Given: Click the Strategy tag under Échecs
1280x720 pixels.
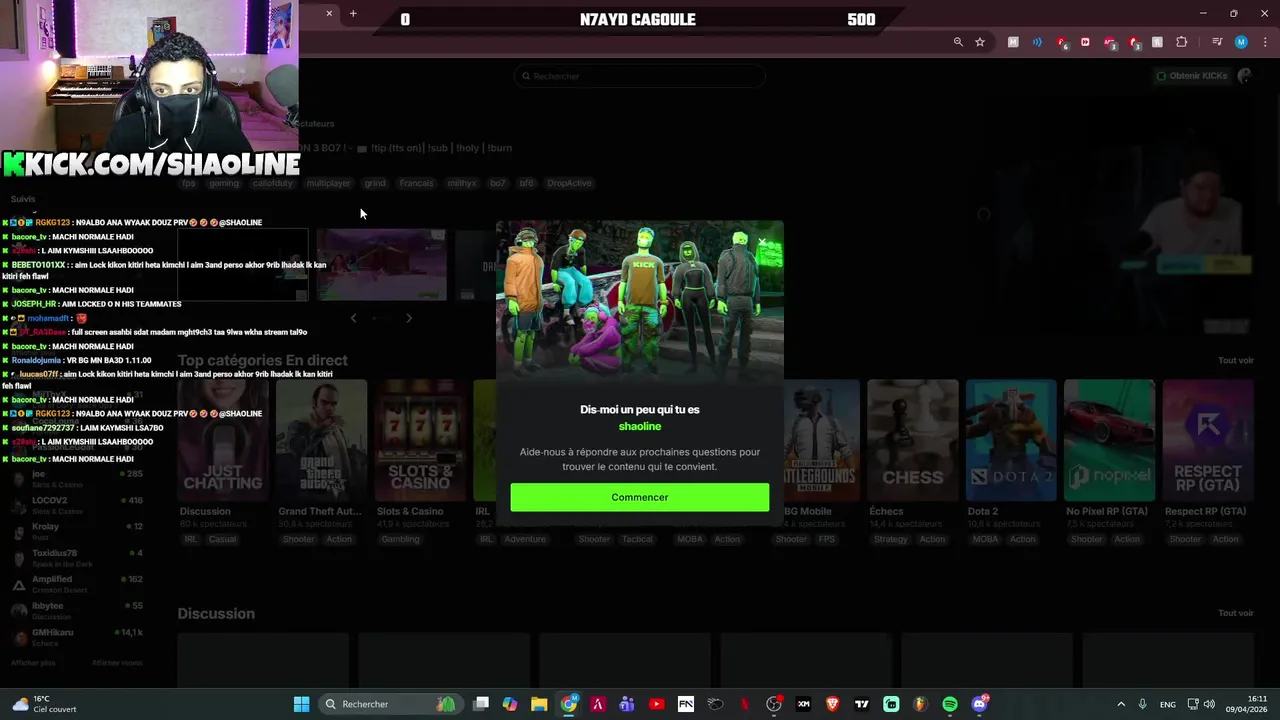Looking at the screenshot, I should [x=890, y=539].
